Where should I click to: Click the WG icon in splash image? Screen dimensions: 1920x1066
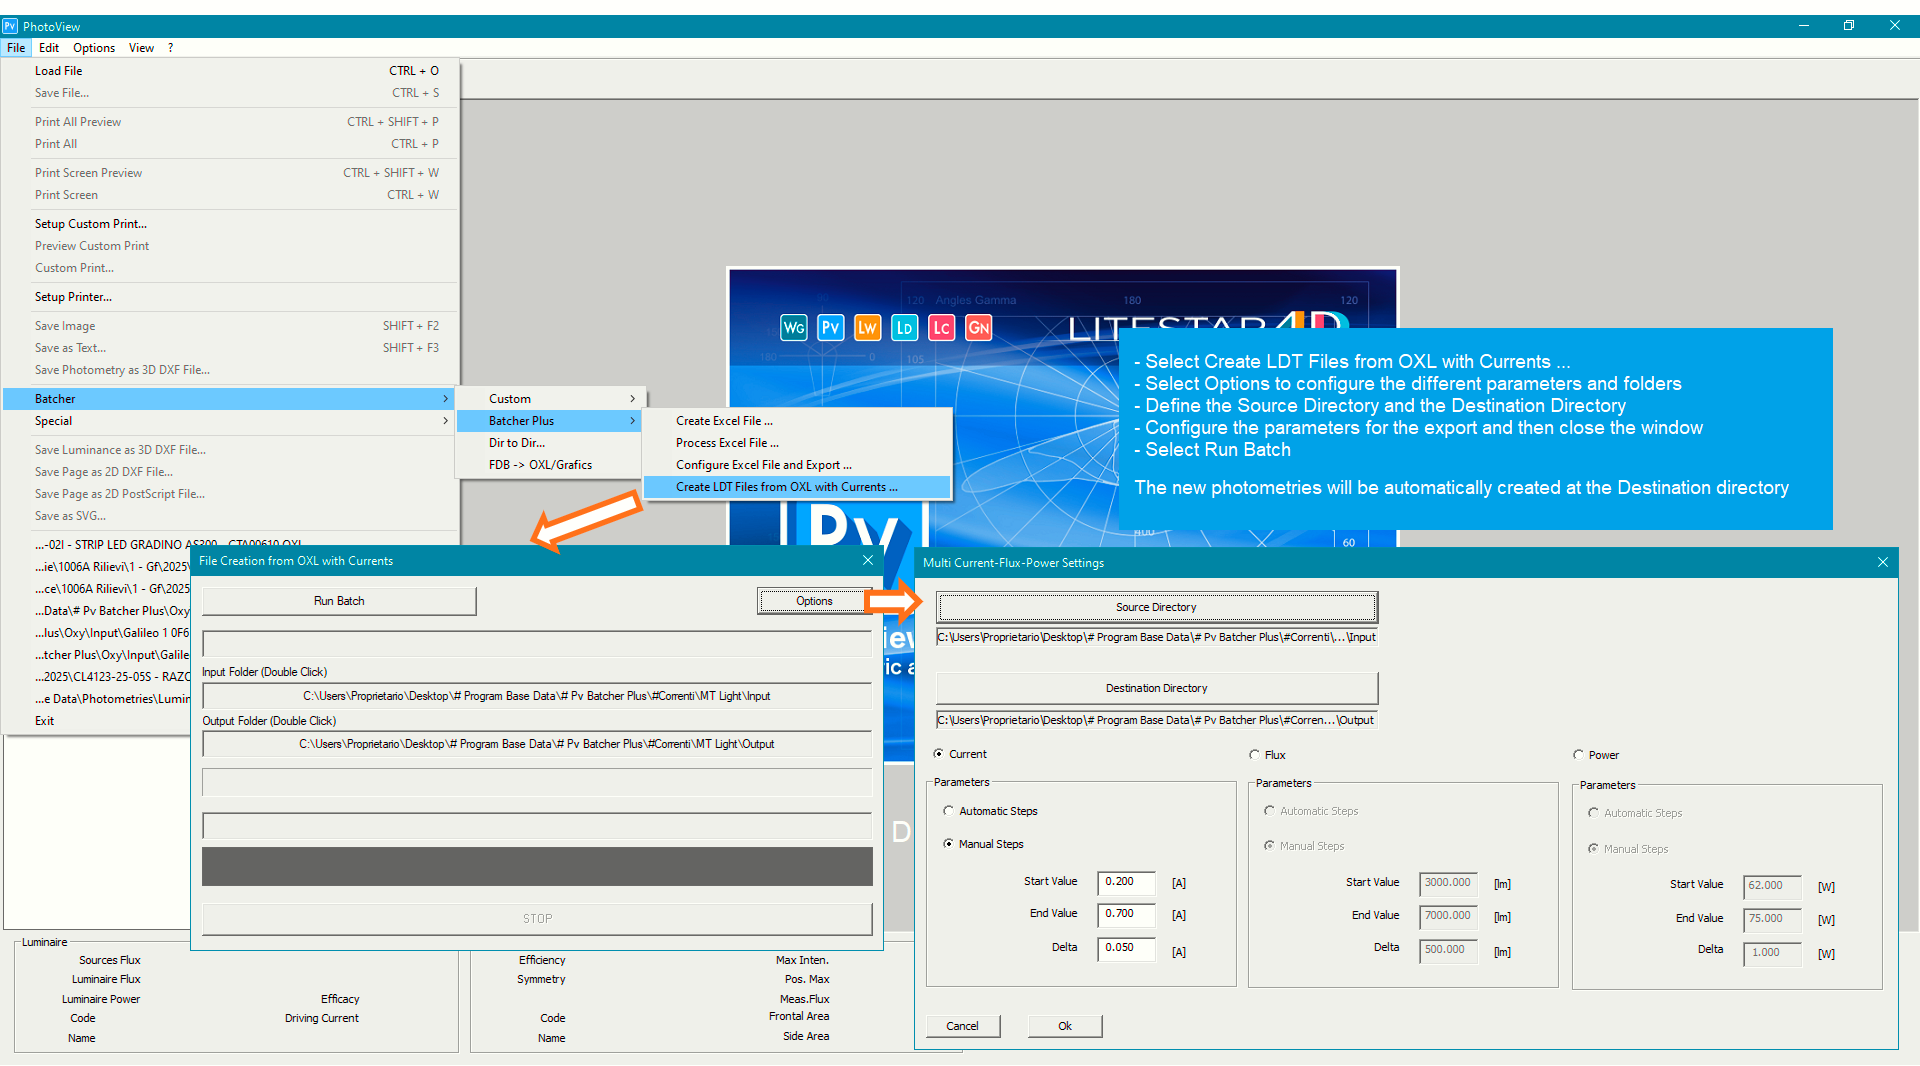[x=794, y=328]
